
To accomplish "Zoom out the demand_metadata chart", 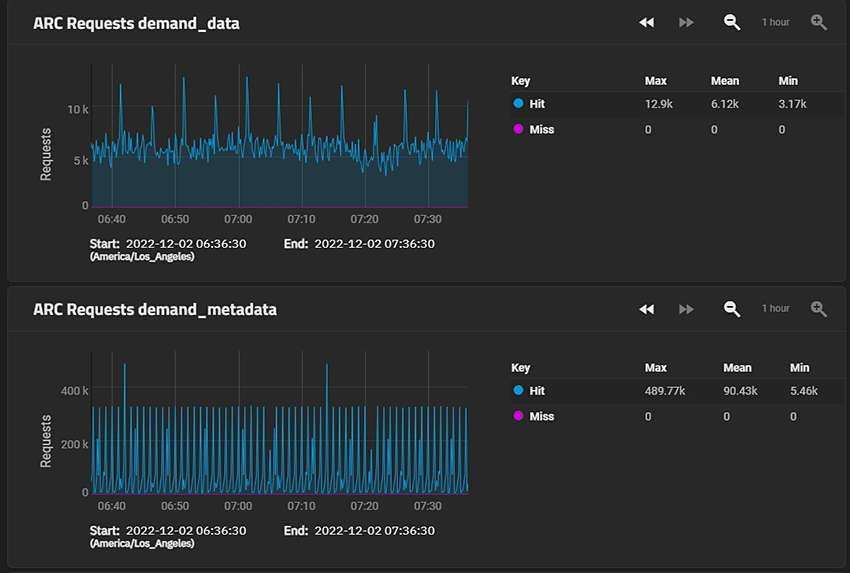I will [732, 309].
